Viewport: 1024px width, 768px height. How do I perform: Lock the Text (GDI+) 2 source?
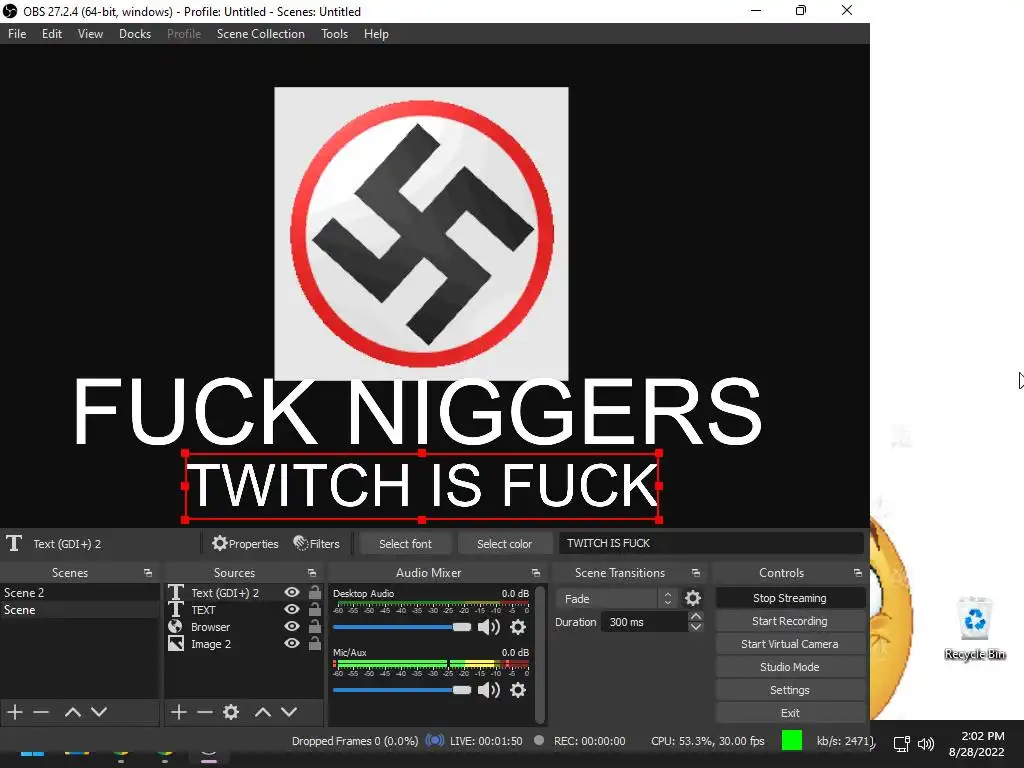tap(315, 592)
